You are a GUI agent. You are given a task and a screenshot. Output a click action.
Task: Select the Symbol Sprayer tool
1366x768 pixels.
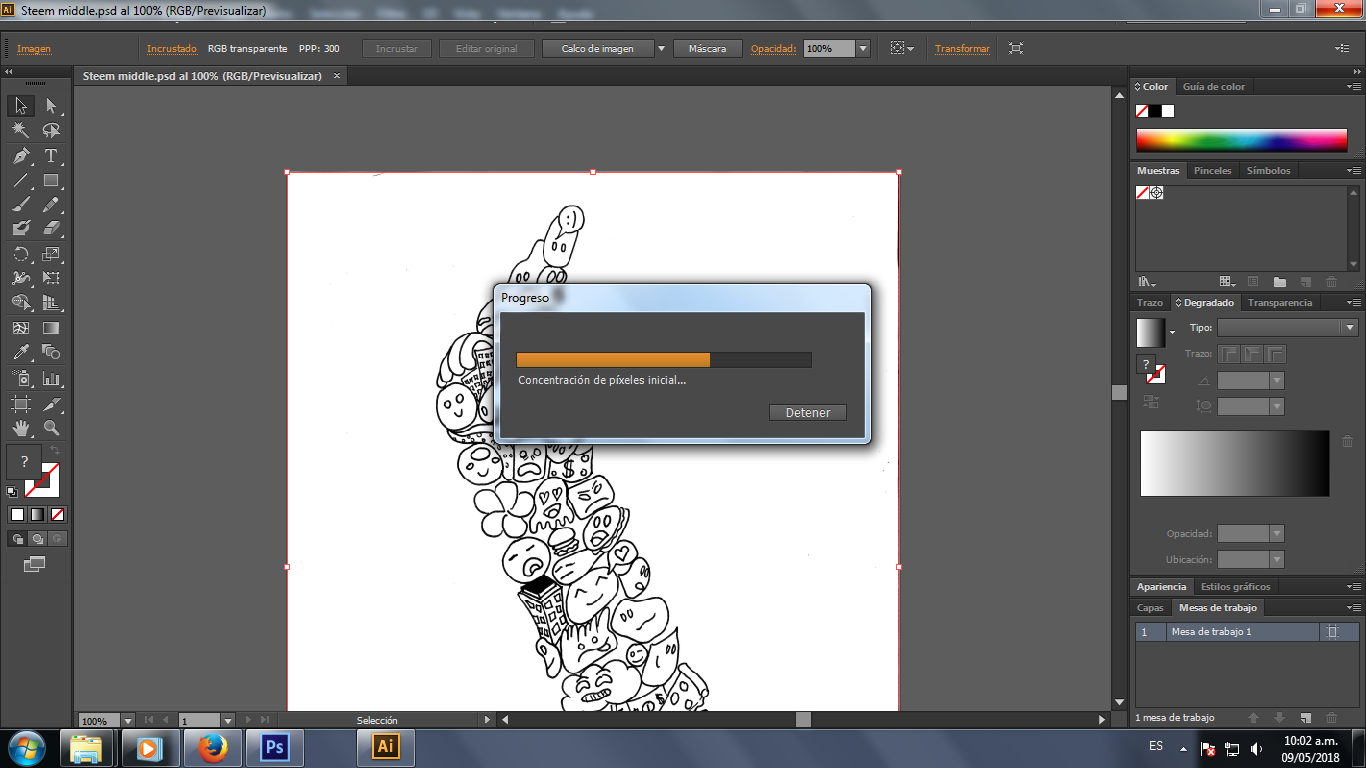[21, 379]
